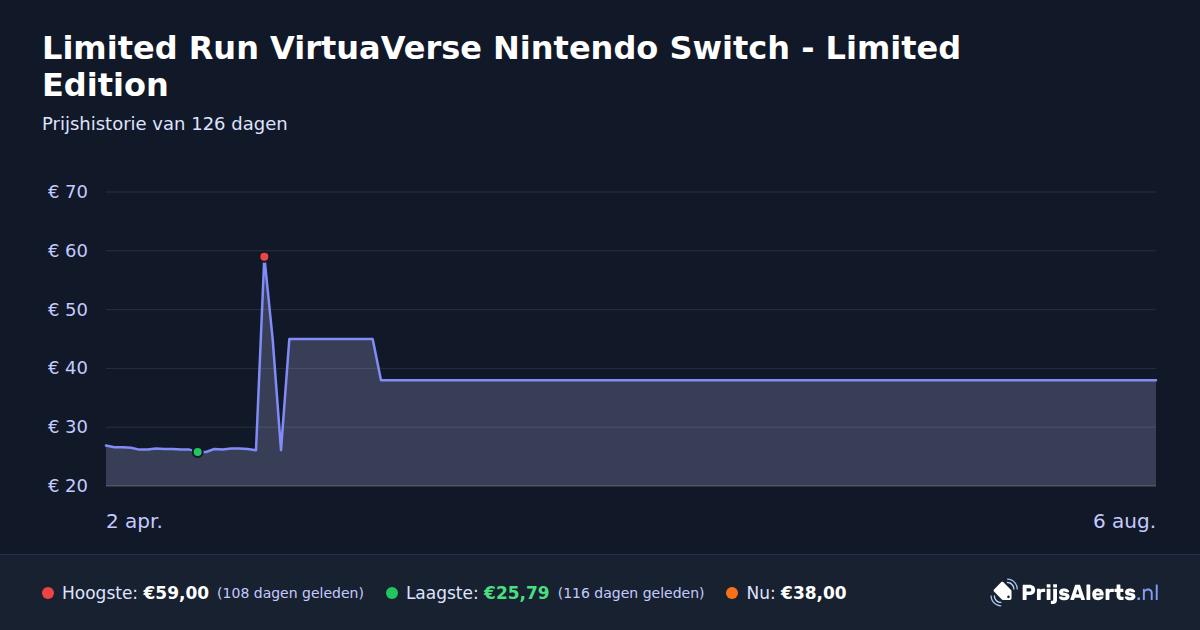The image size is (1200, 630).
Task: Click the 6 aug. end date label
Action: click(x=1124, y=521)
